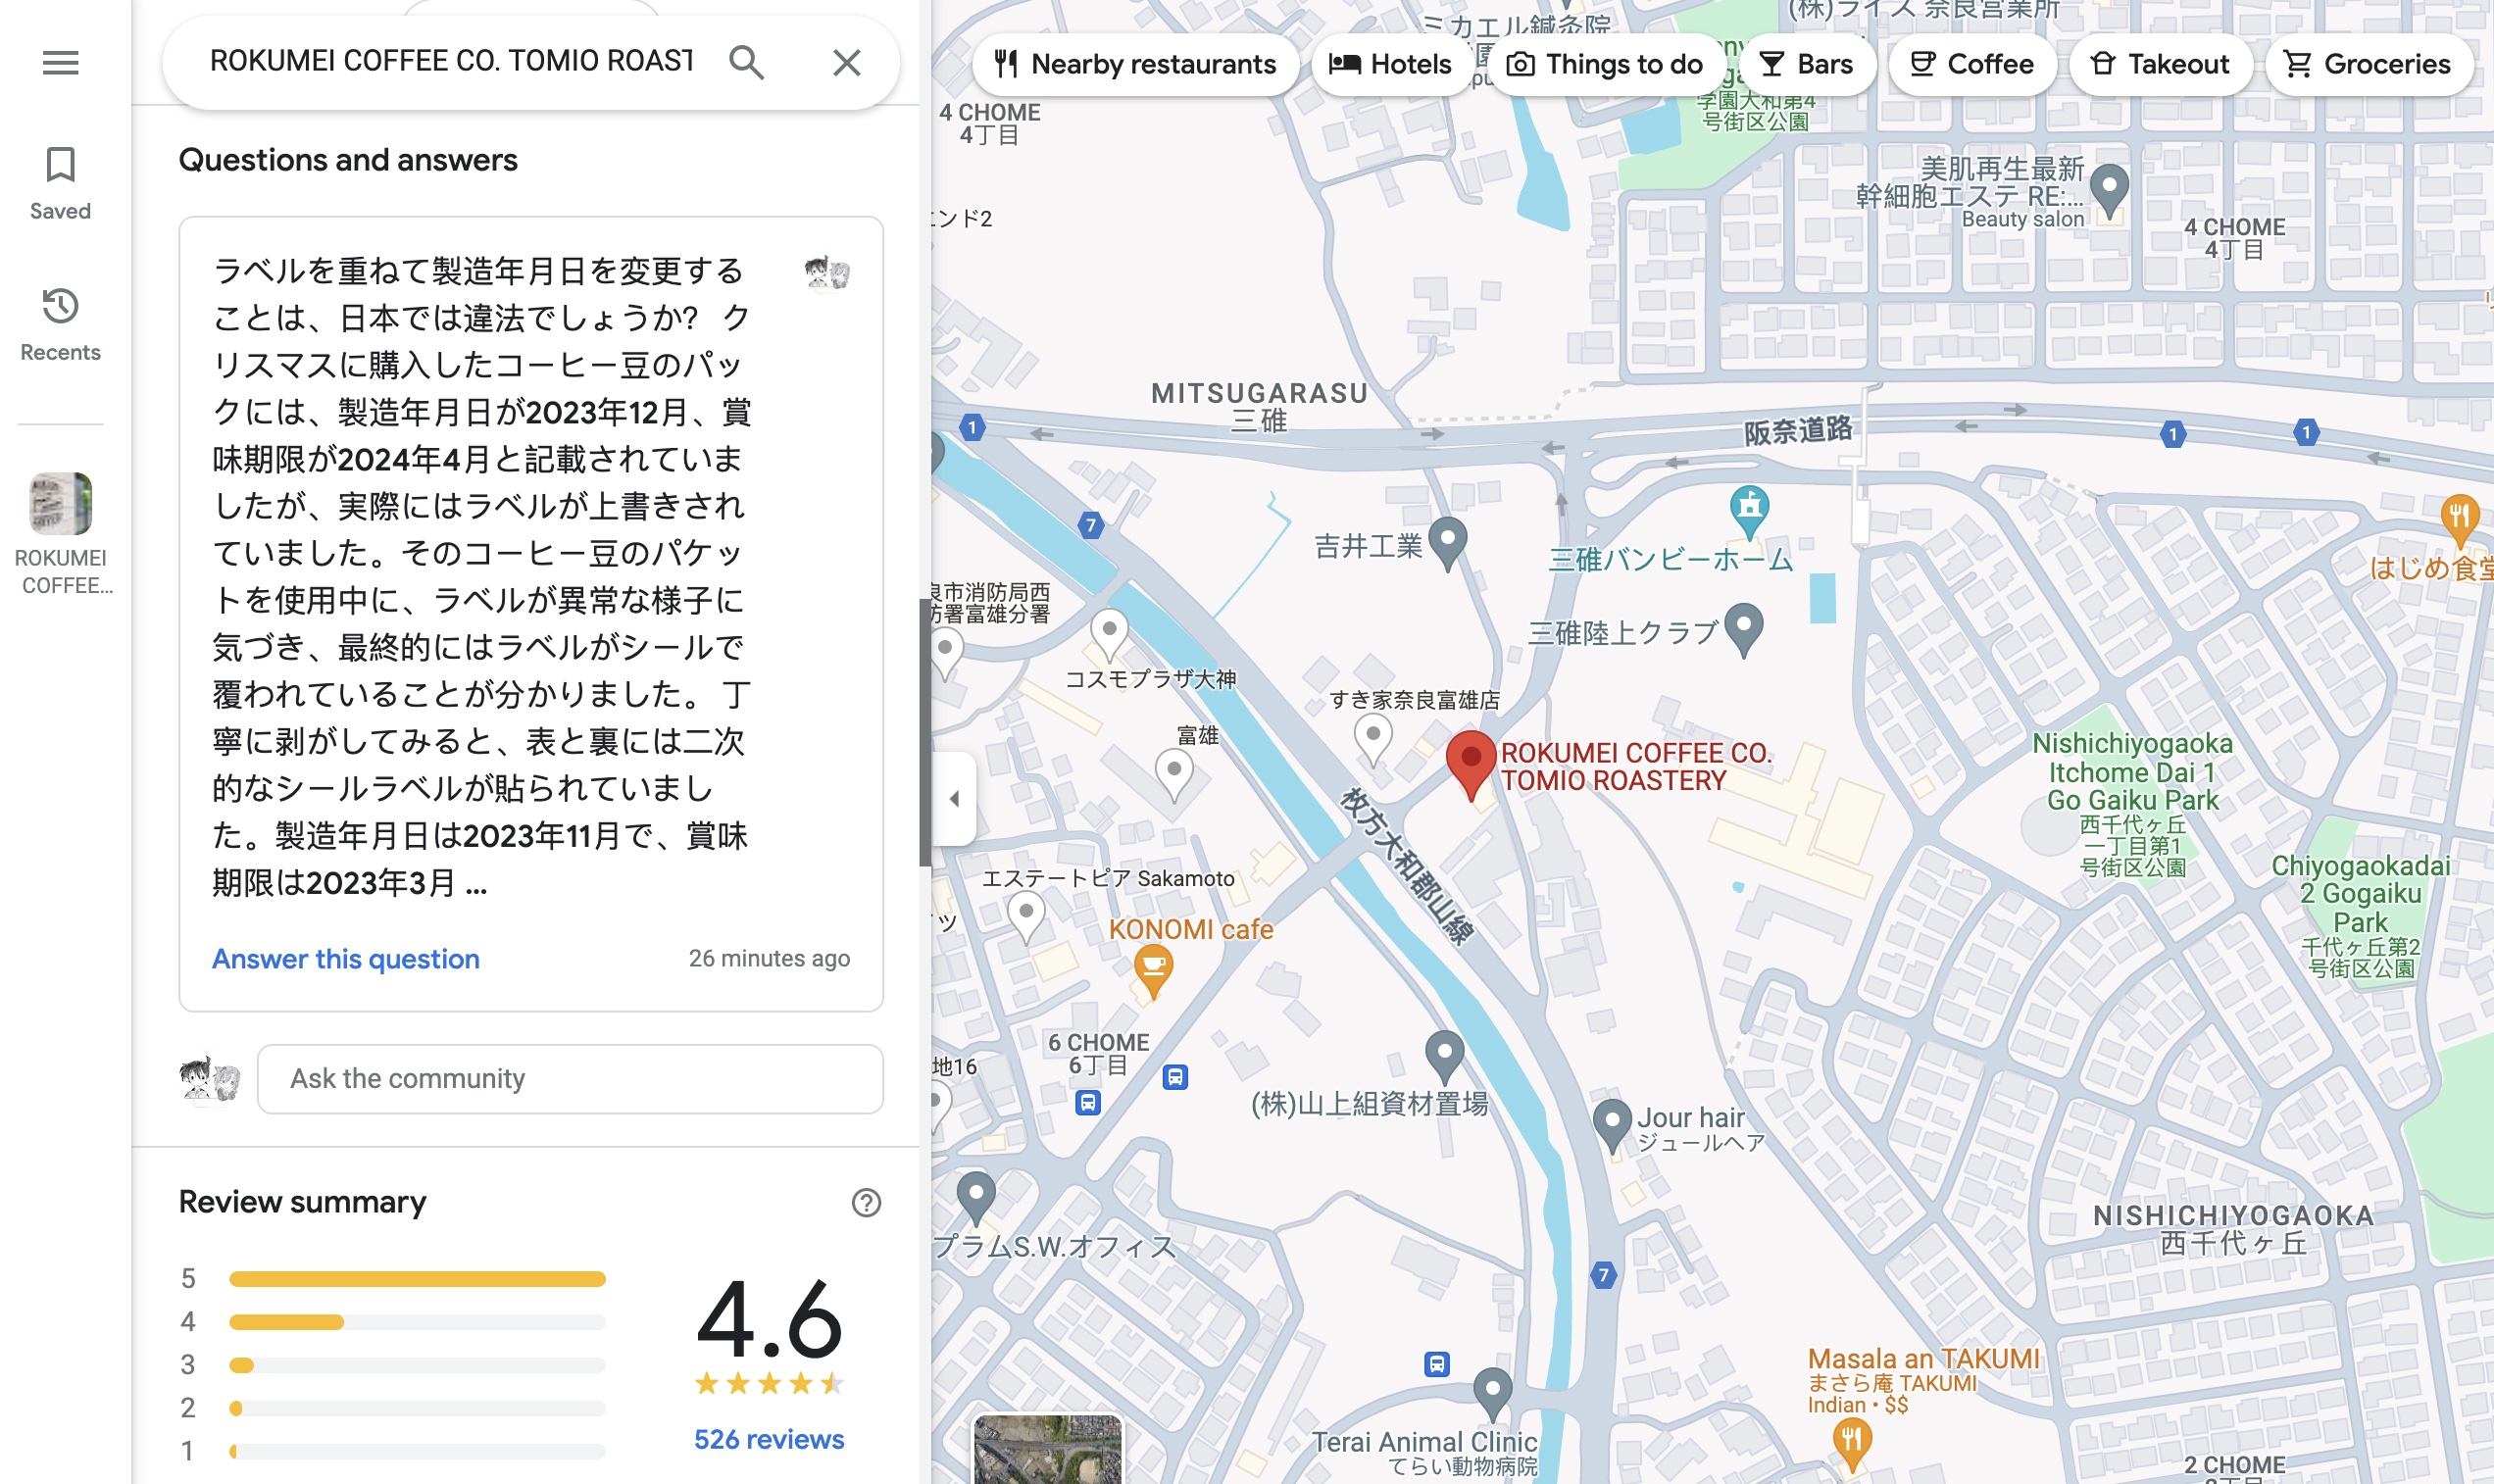Select the ROKUMEI COFFEE recent place thumbnail
The height and width of the screenshot is (1484, 2494).
click(60, 504)
